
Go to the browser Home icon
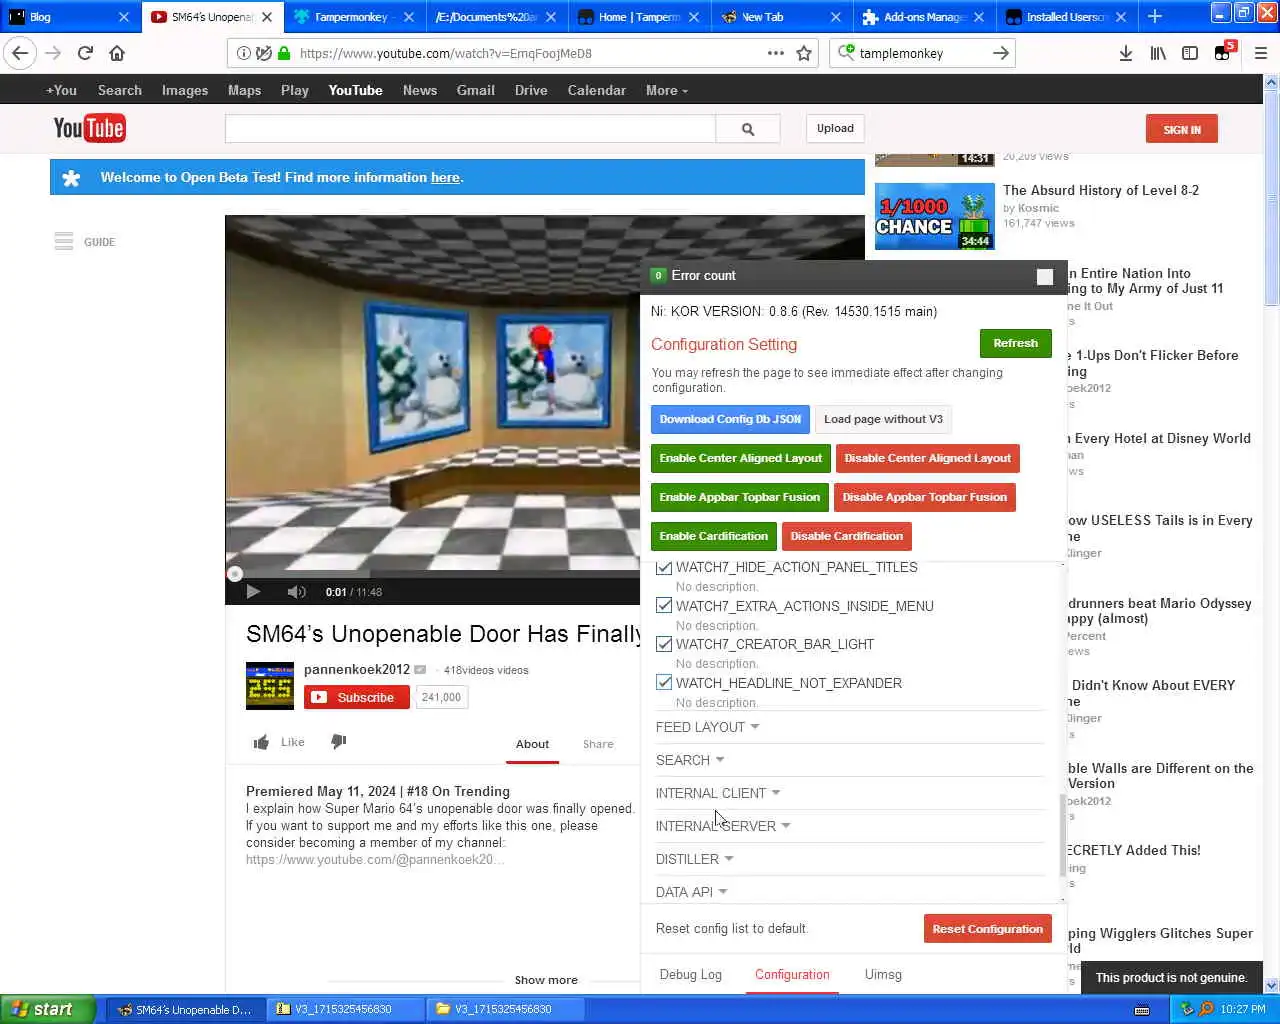click(117, 53)
